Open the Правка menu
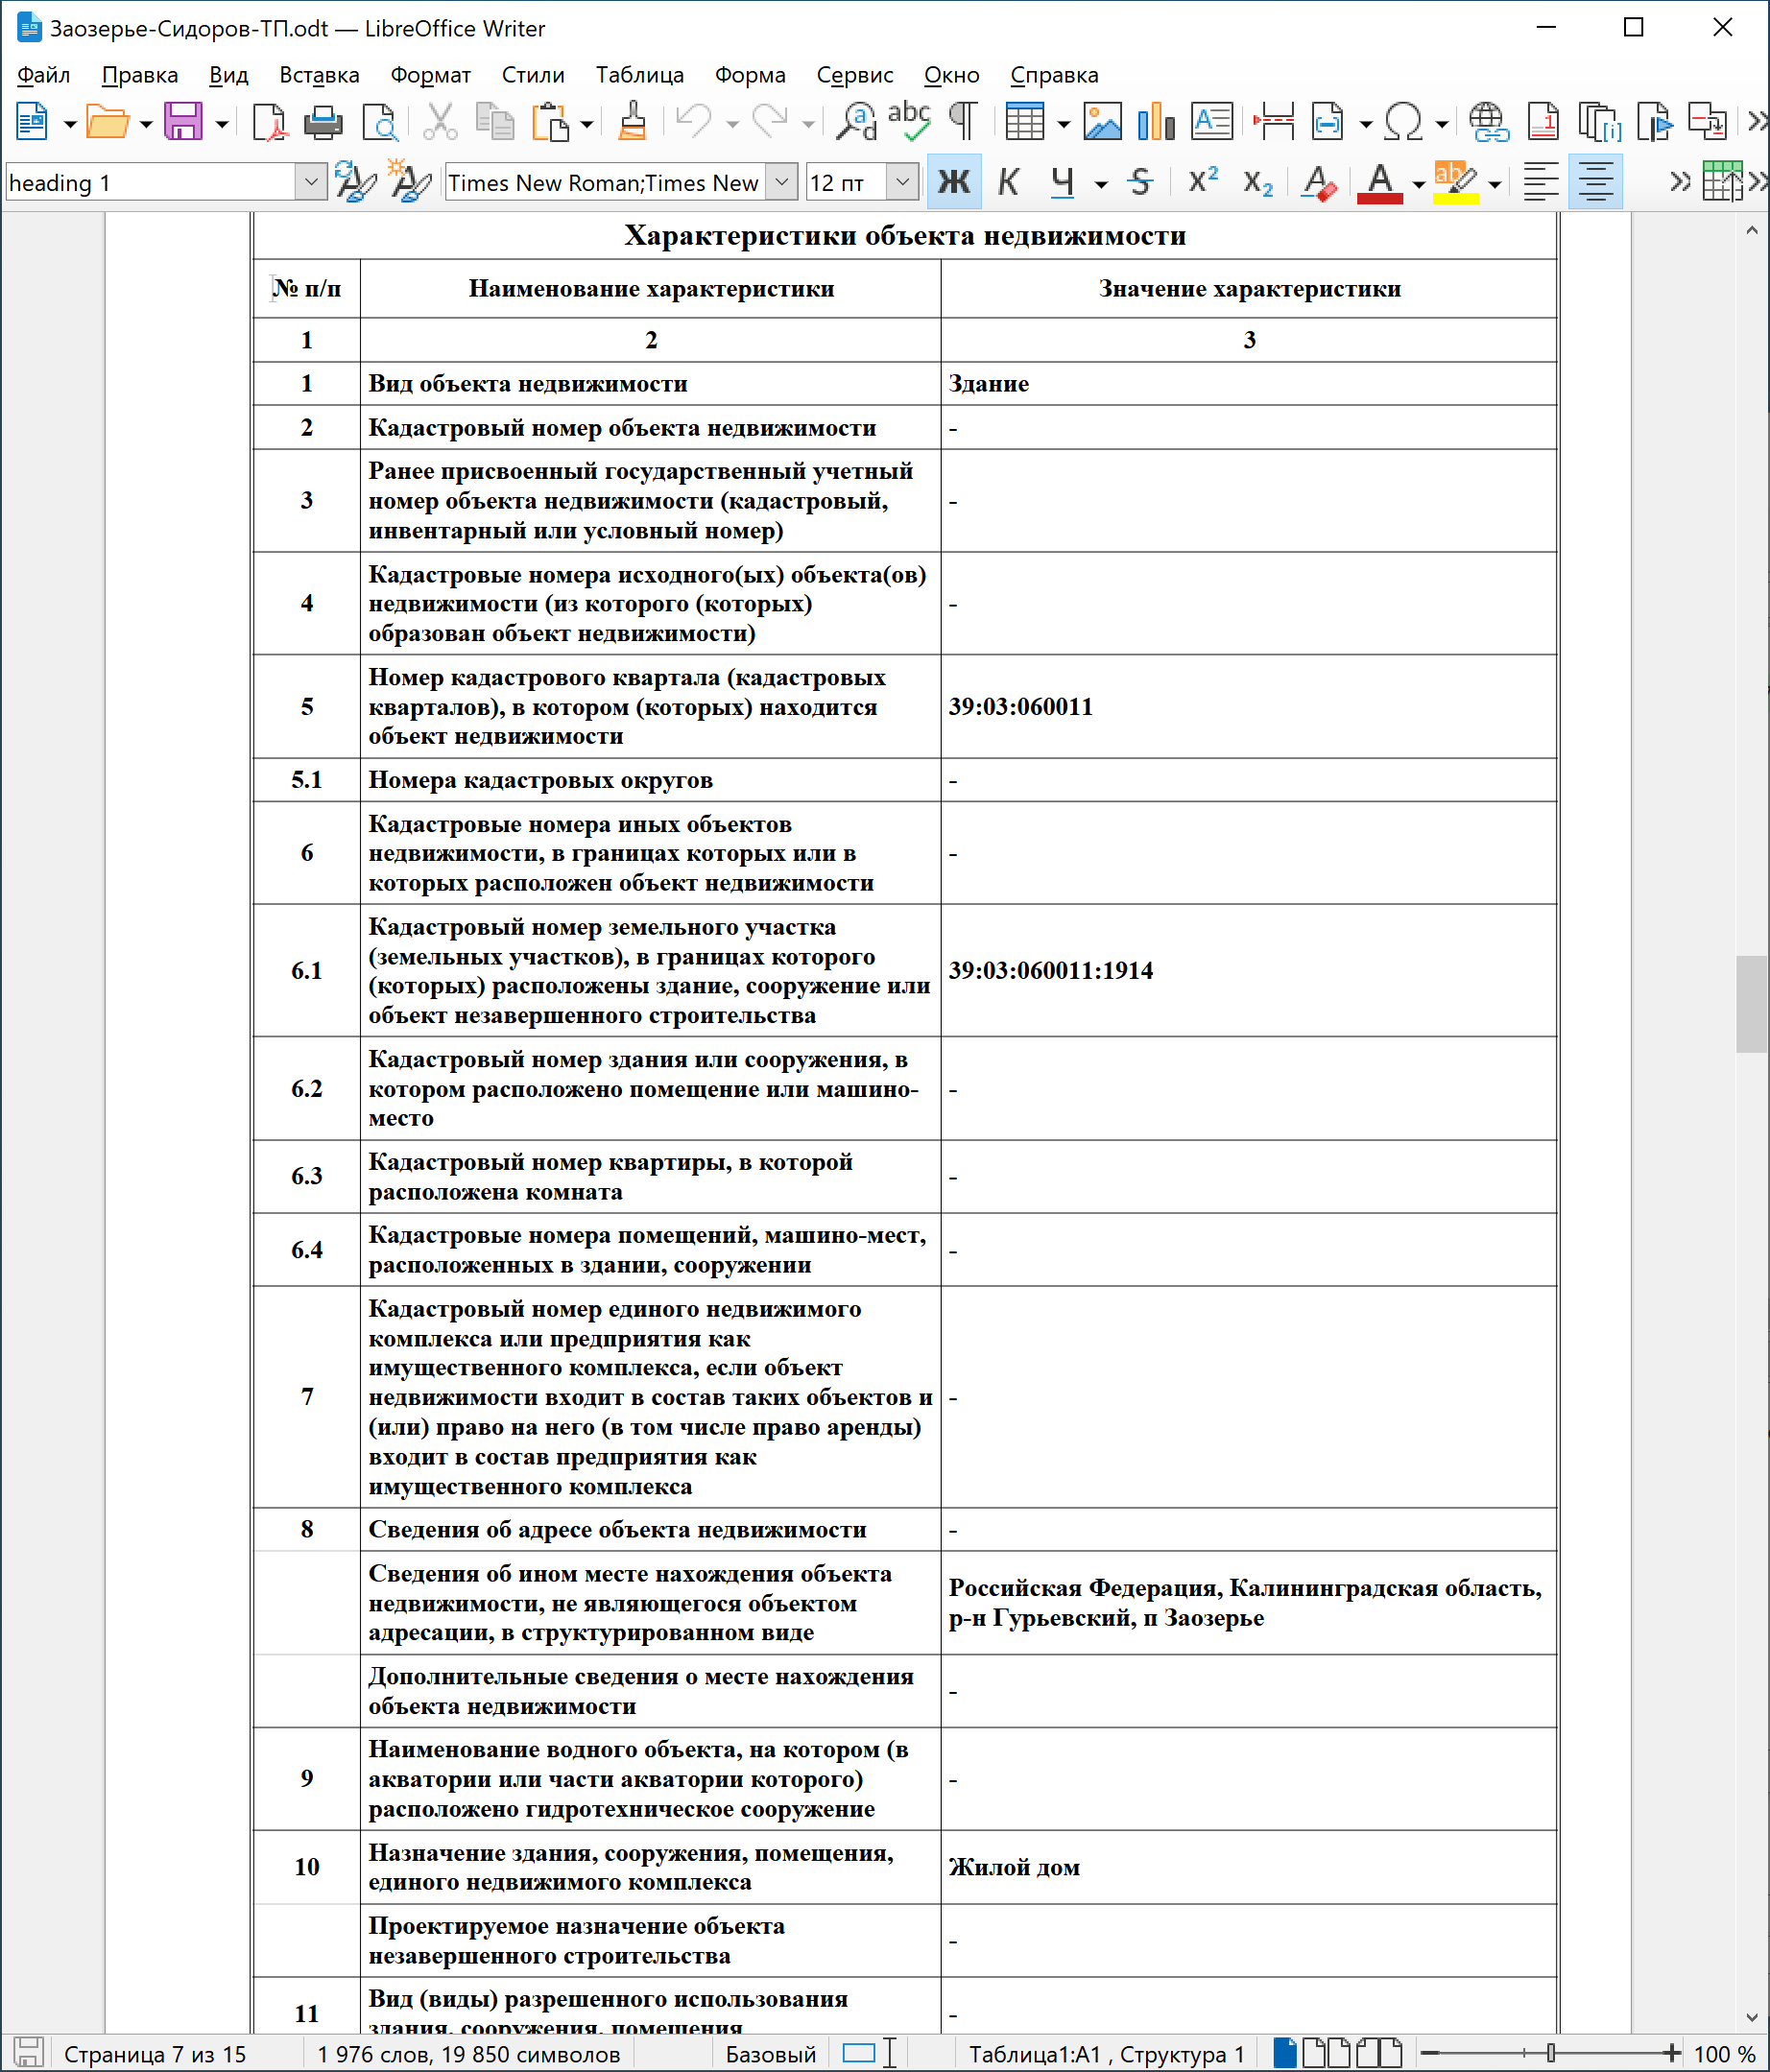The image size is (1770, 2072). coord(140,75)
